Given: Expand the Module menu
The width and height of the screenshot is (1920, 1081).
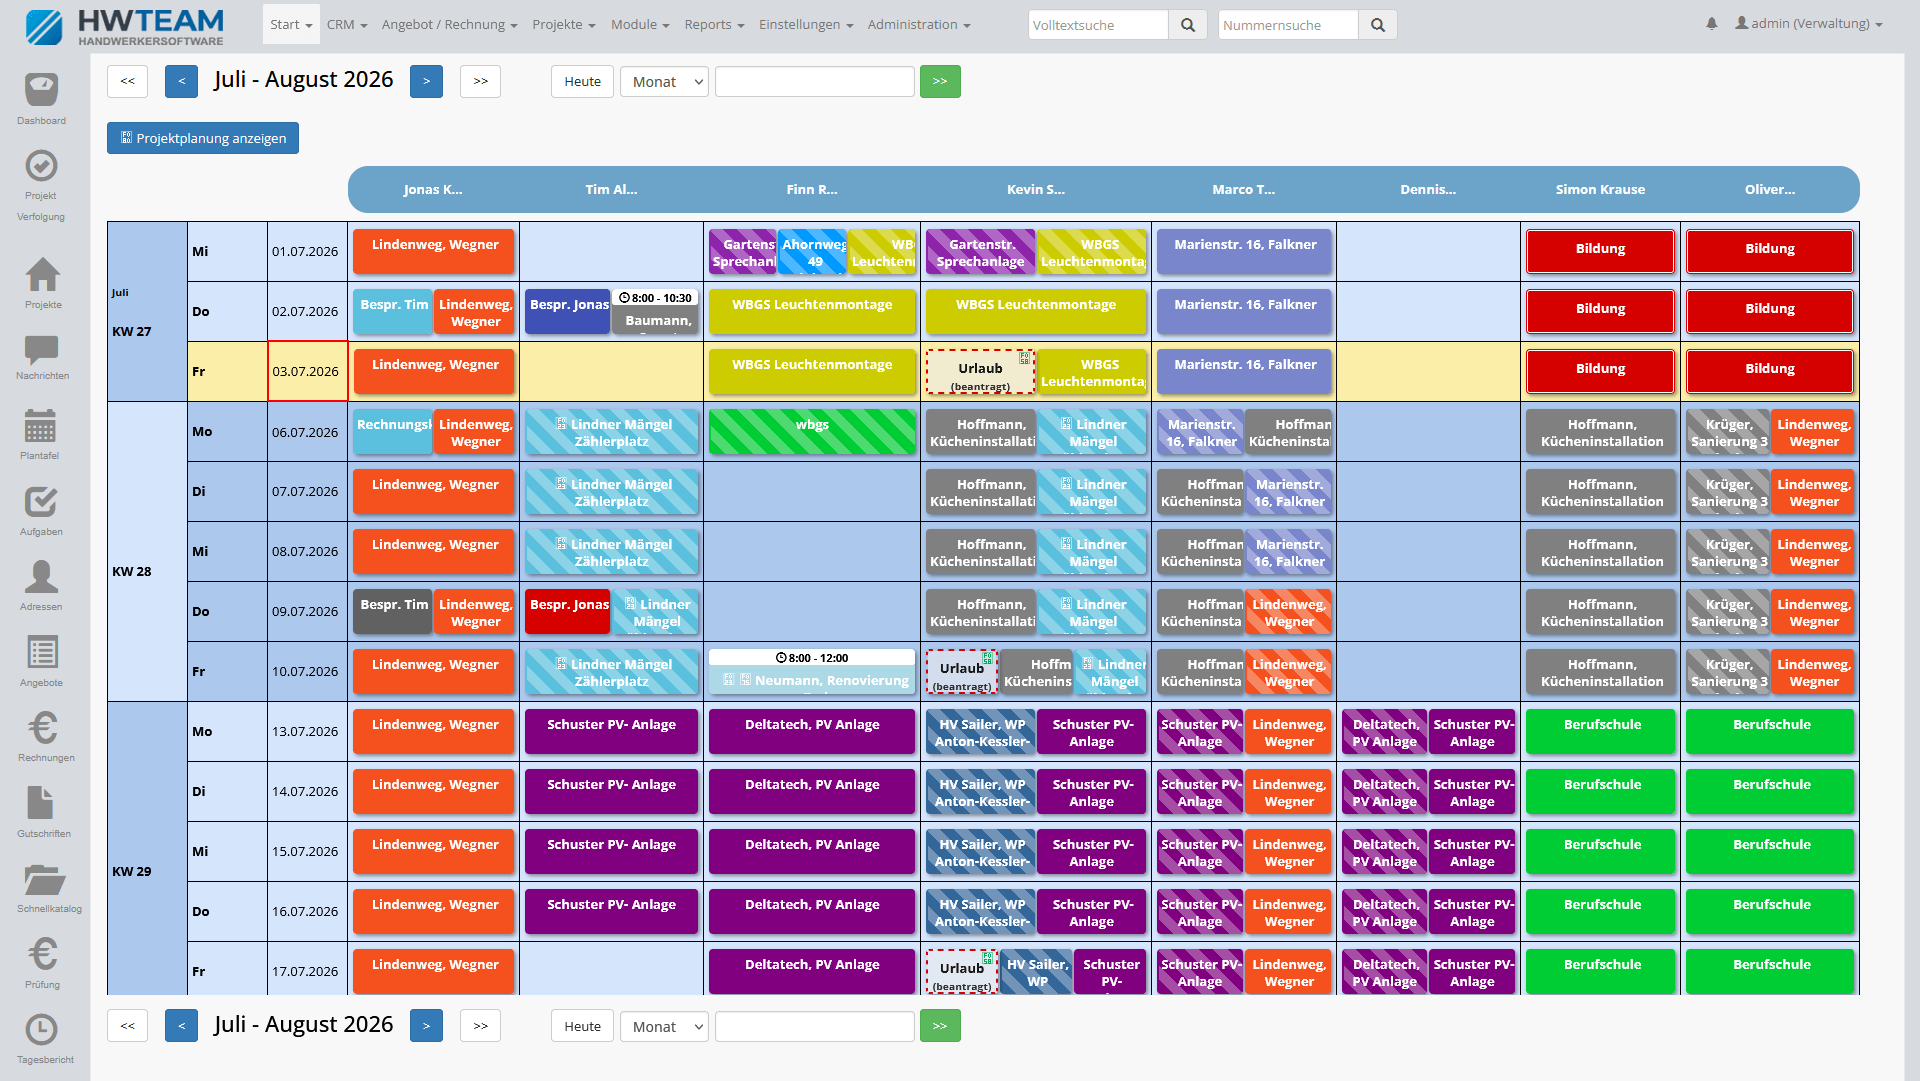Looking at the screenshot, I should (x=640, y=25).
